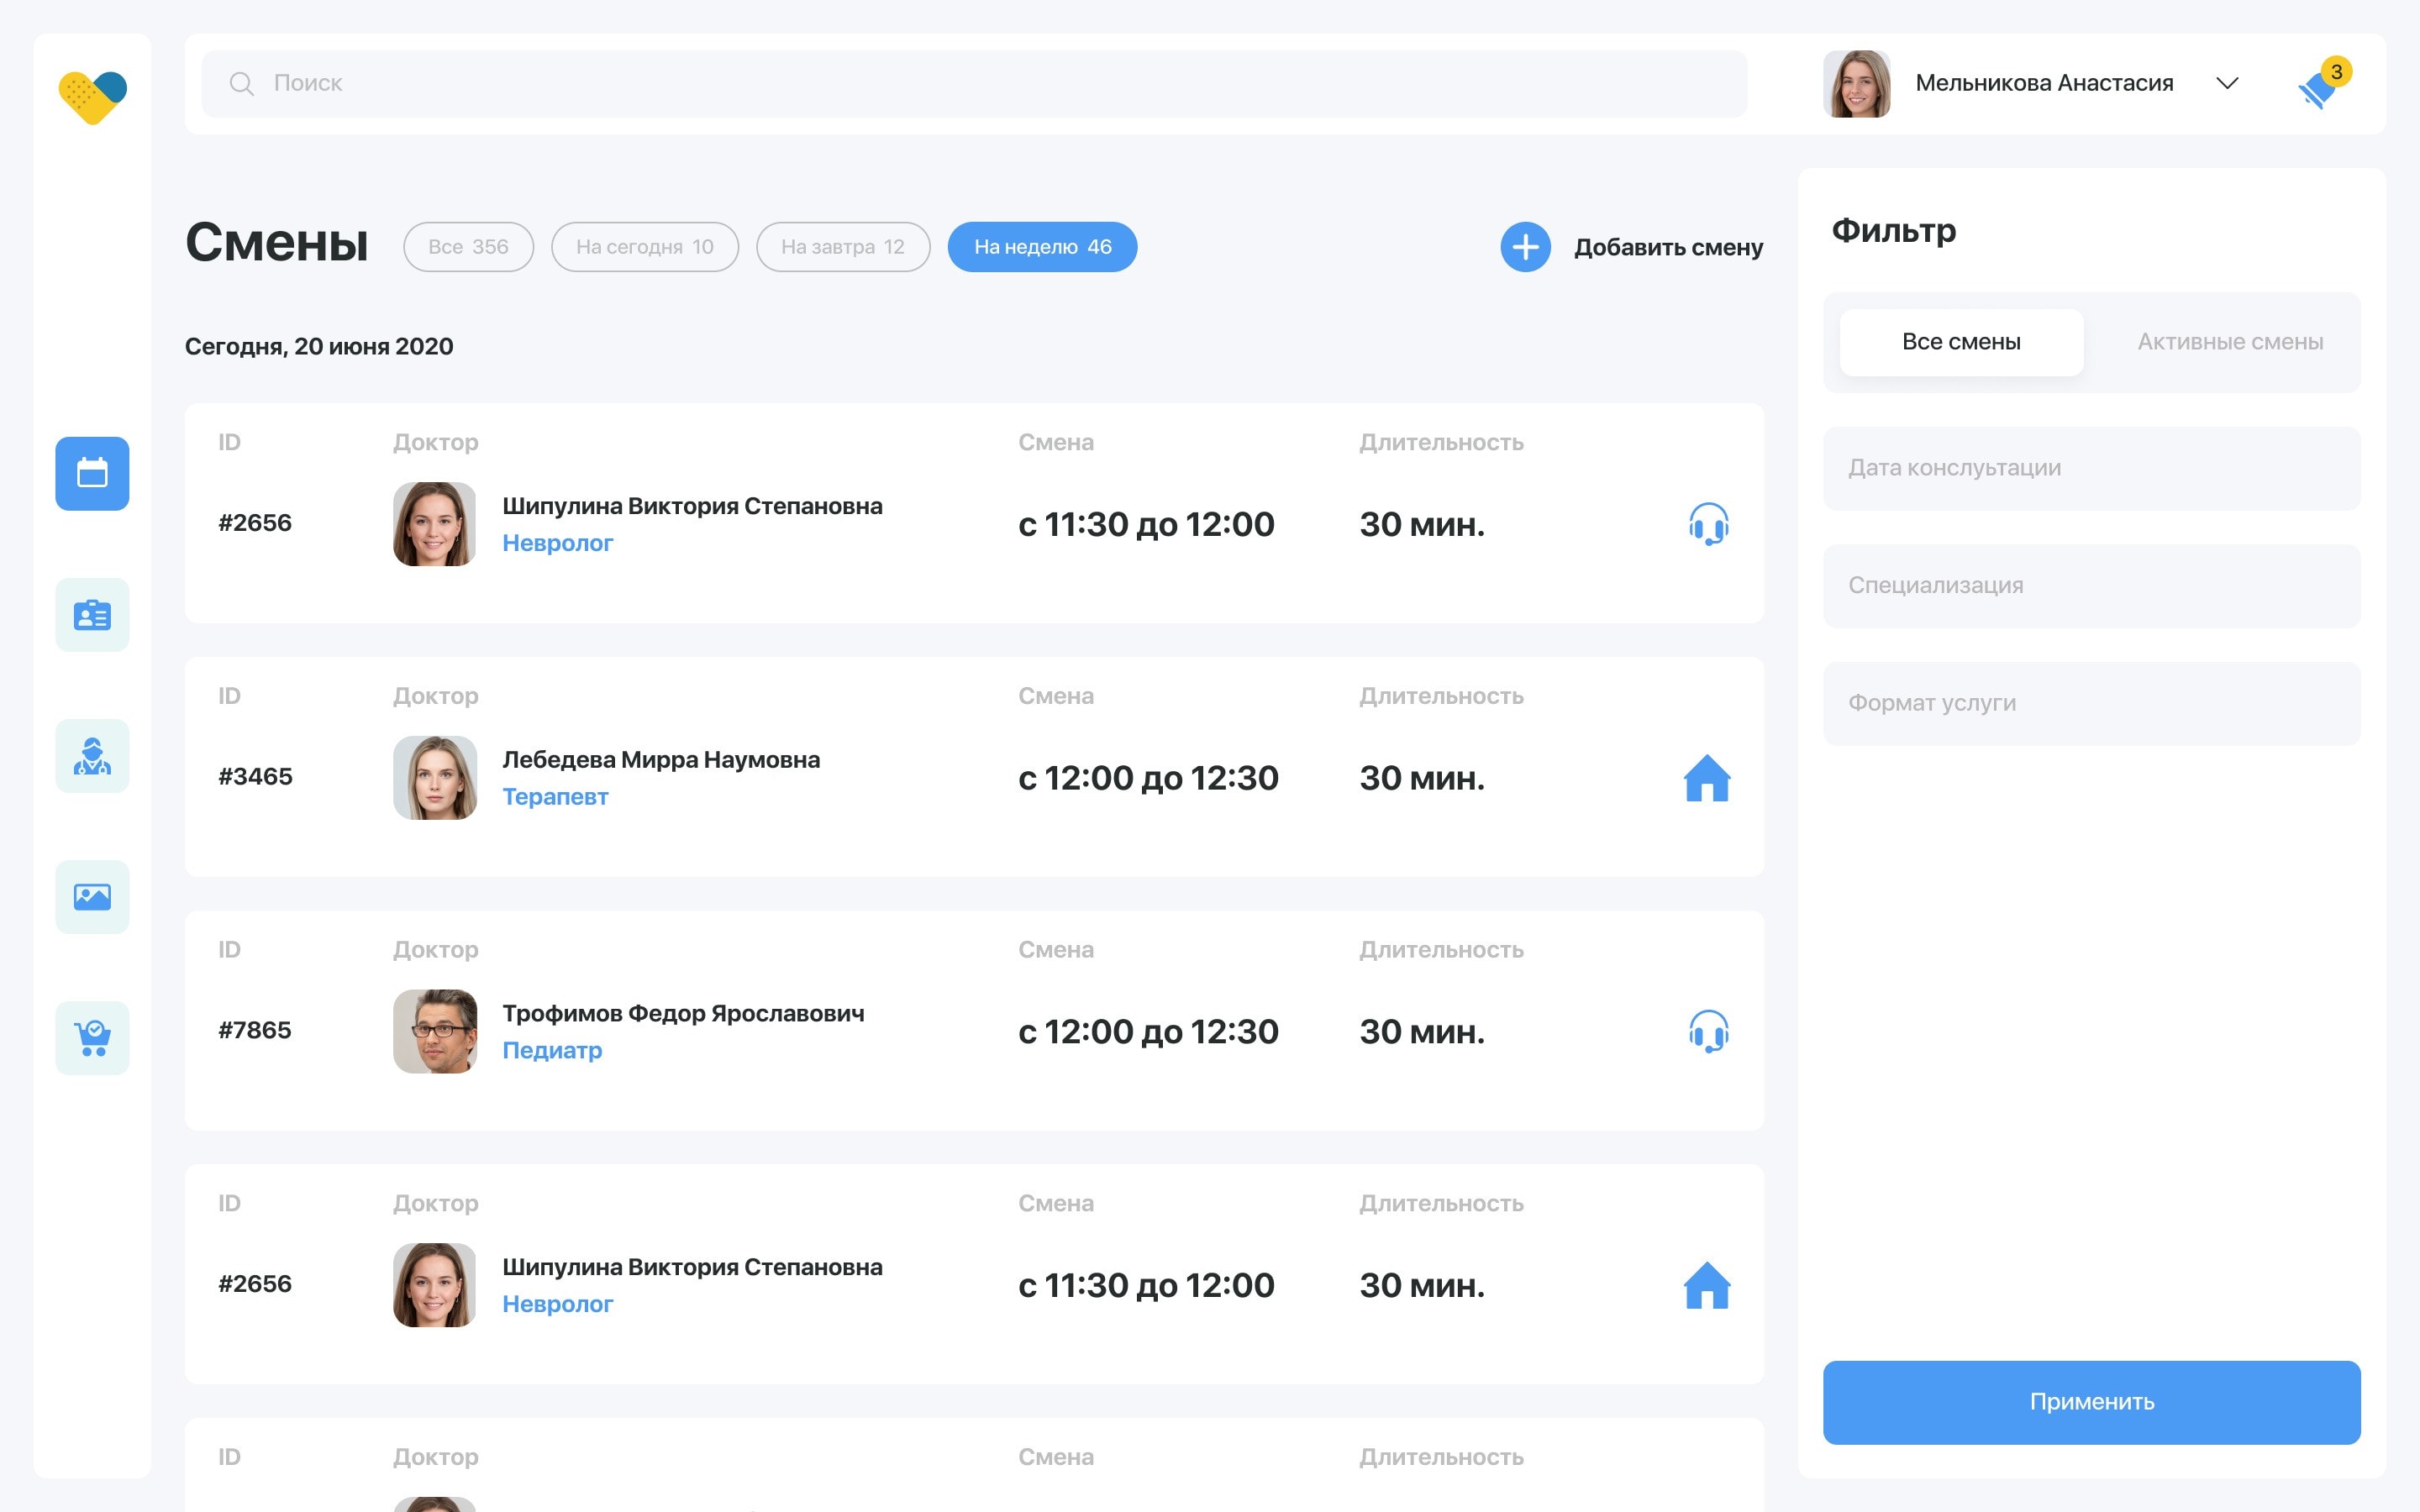The width and height of the screenshot is (2420, 1512).
Task: Click into the Поиск search field
Action: [974, 83]
